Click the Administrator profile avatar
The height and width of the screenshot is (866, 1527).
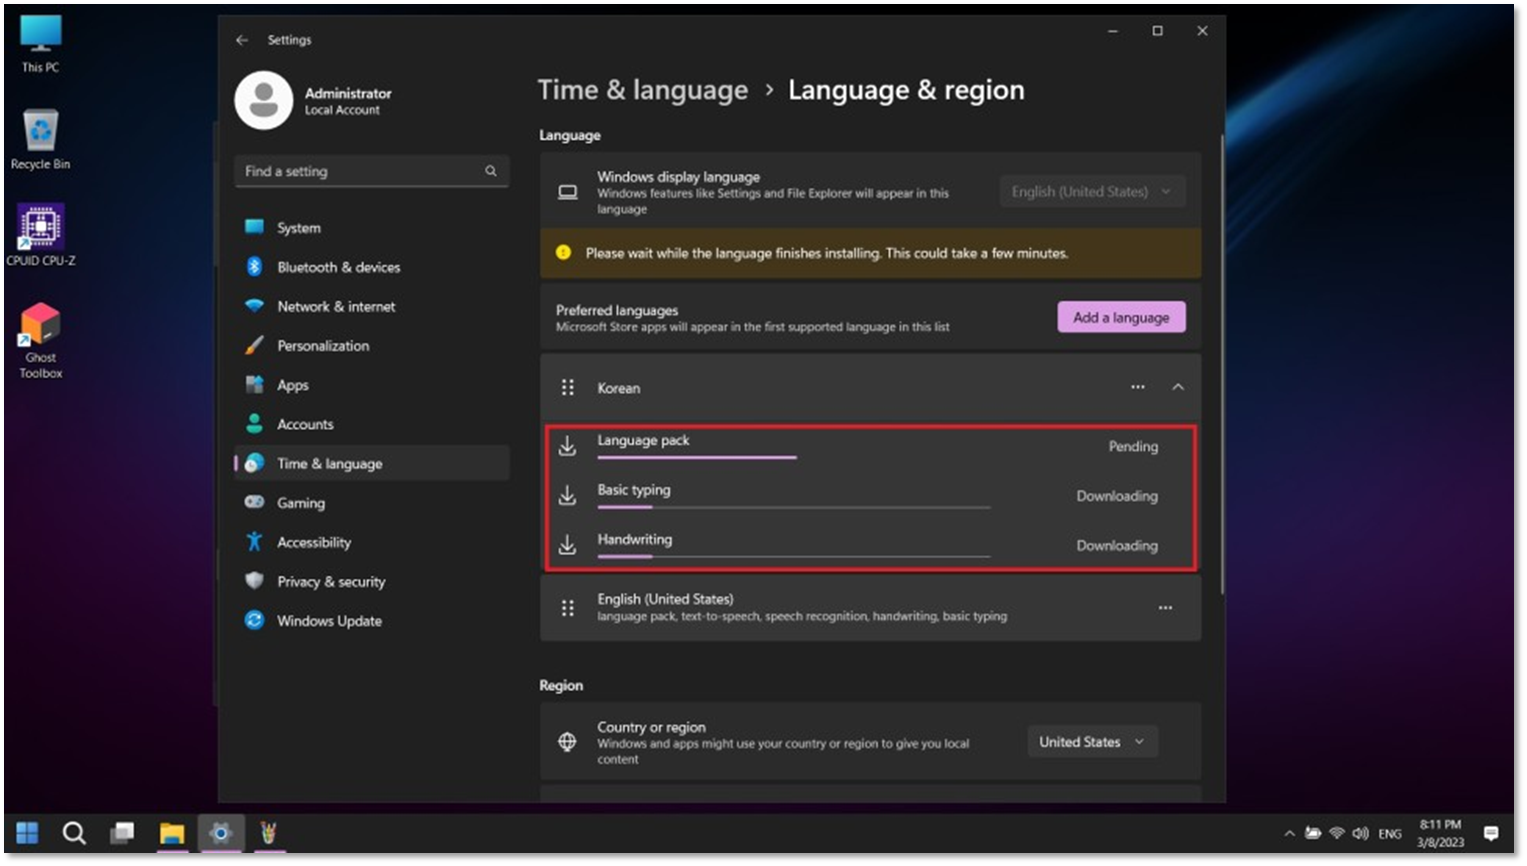(x=264, y=100)
